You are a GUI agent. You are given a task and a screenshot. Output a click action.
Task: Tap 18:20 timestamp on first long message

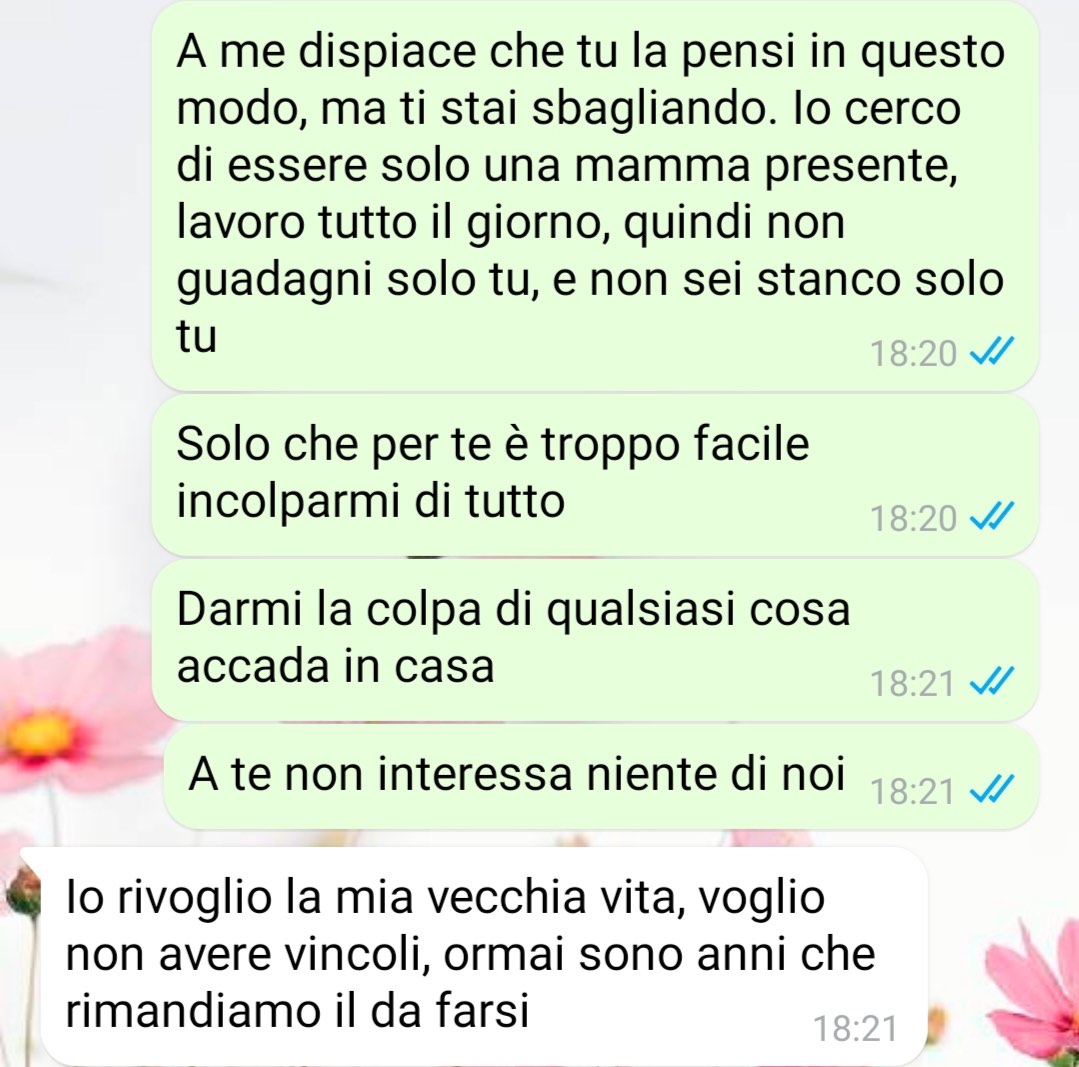913,354
